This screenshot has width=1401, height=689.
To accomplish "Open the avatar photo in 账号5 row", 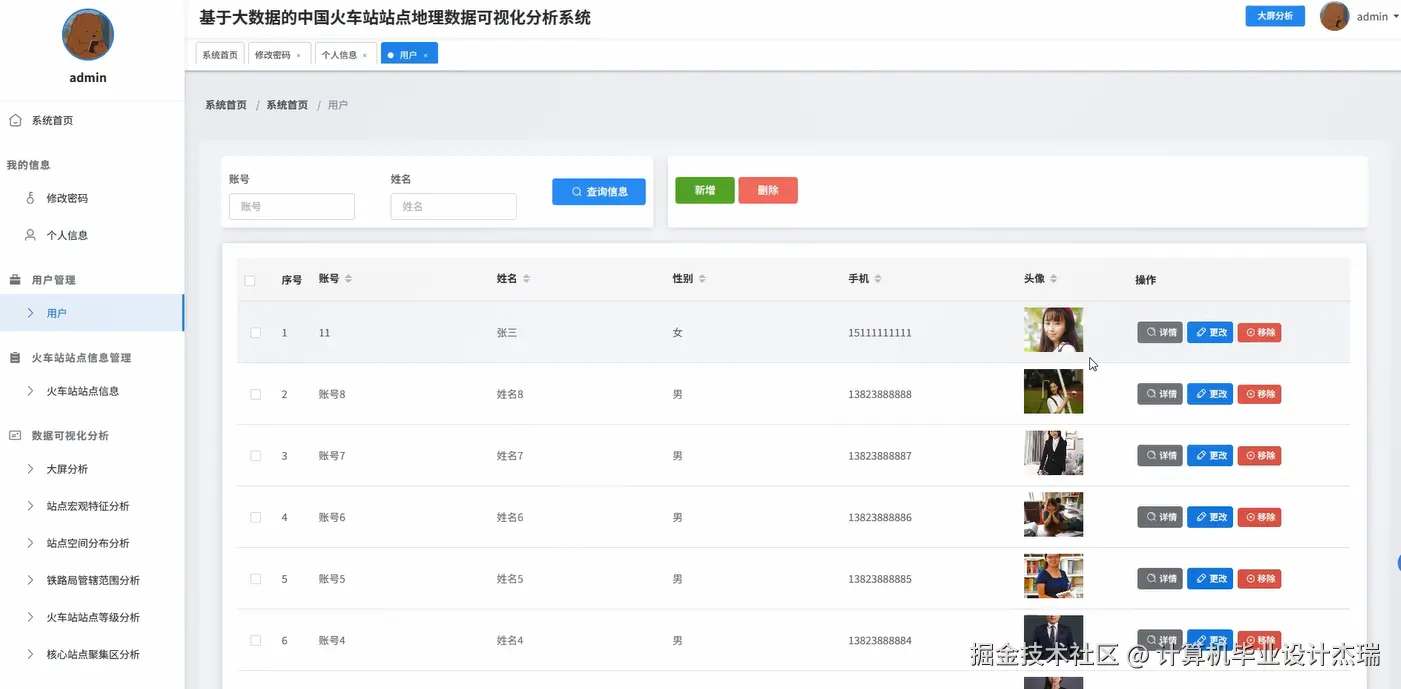I will point(1053,577).
